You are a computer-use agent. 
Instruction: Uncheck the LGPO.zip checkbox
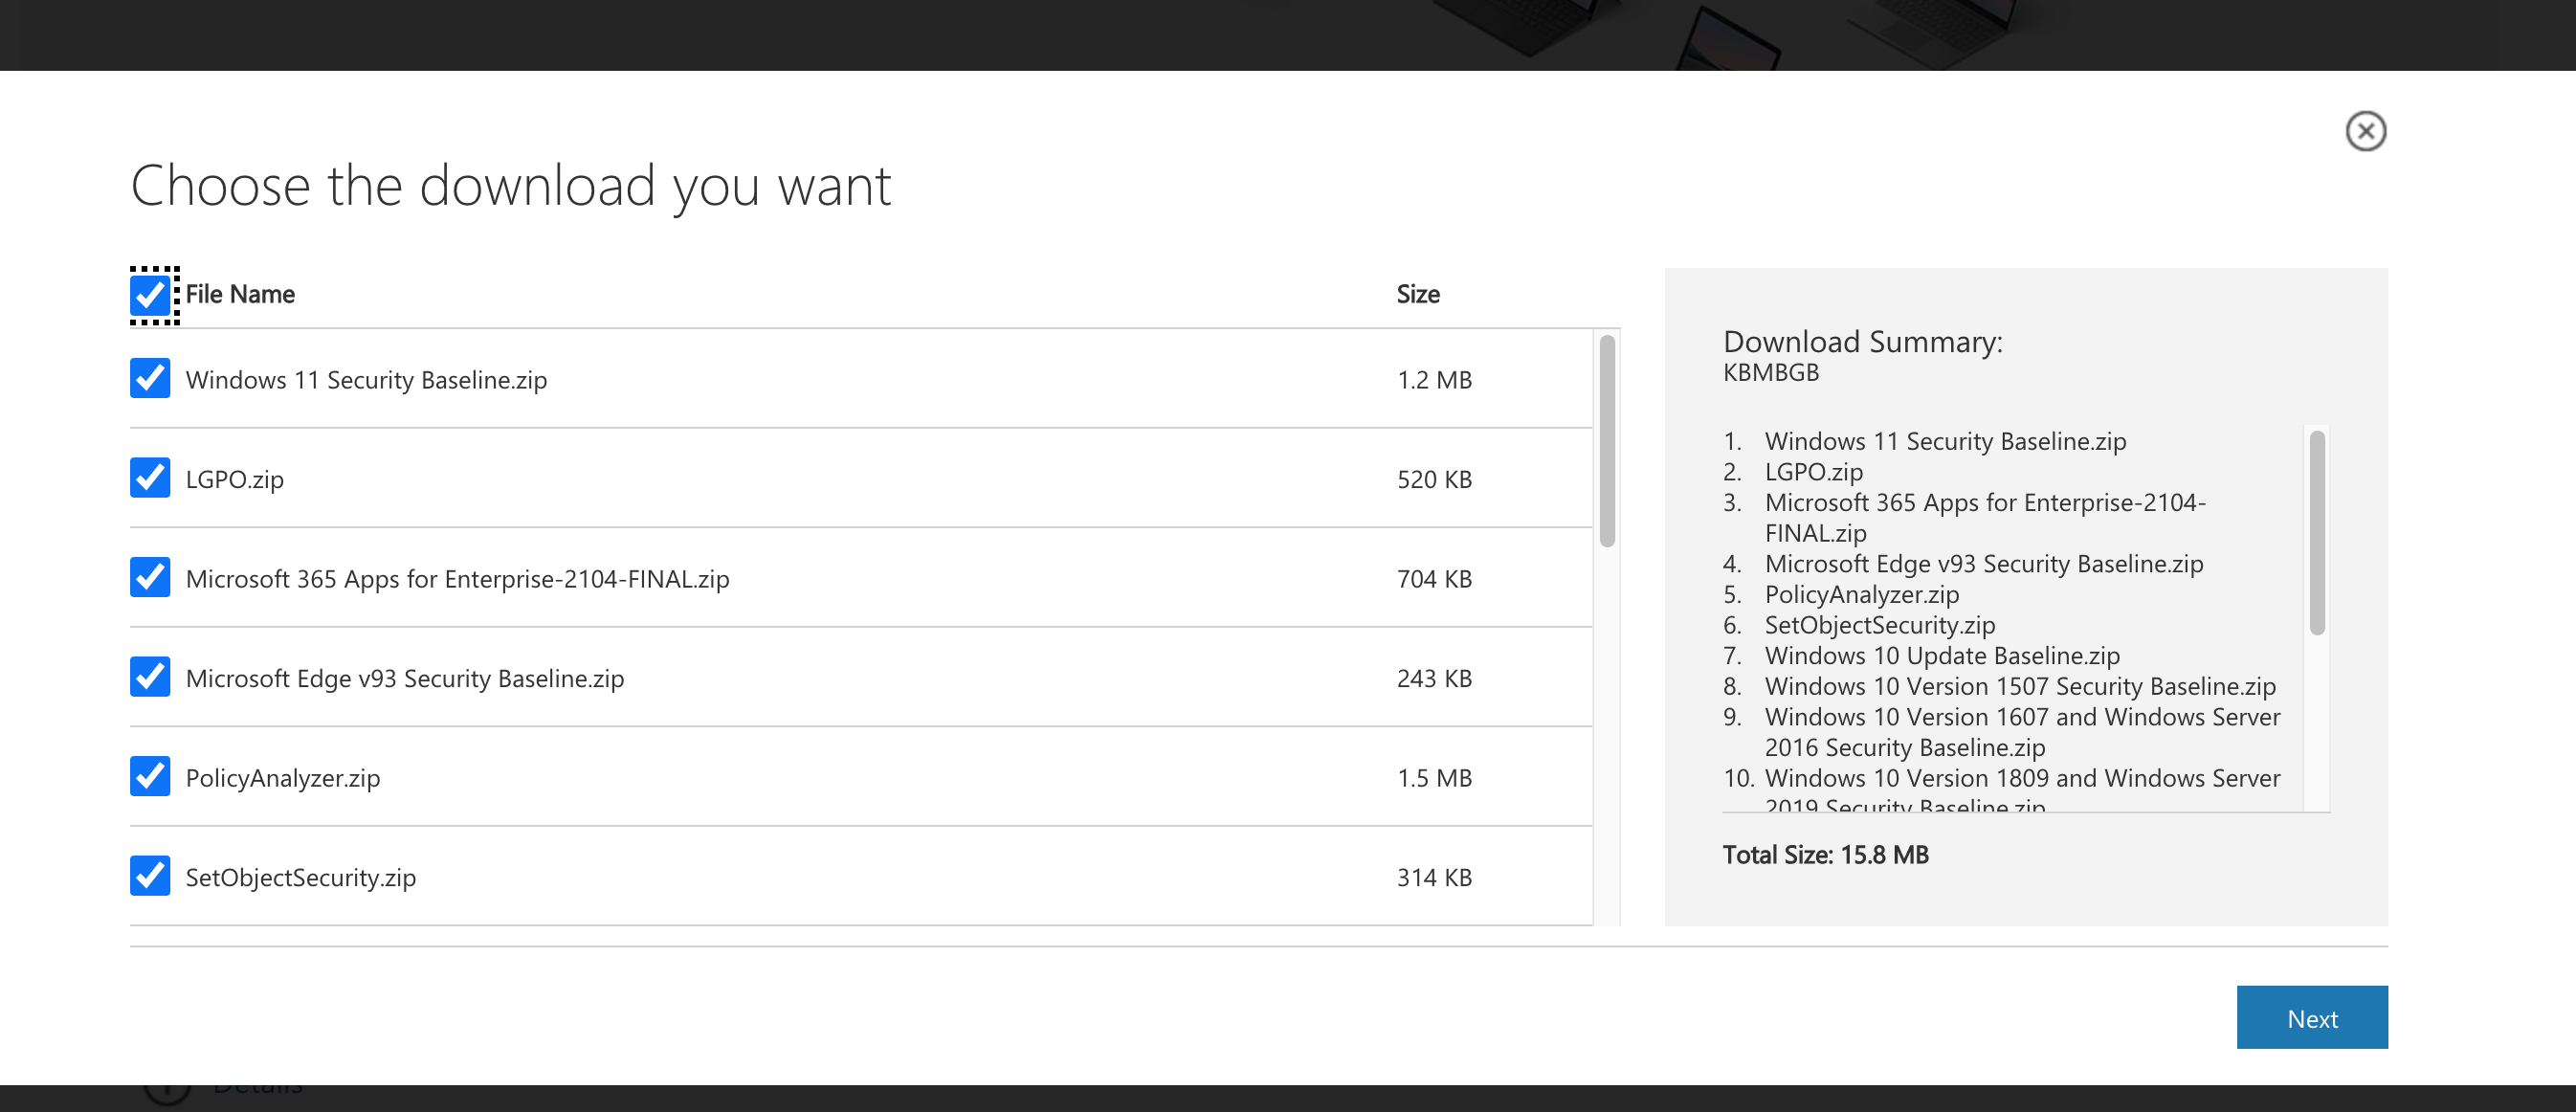point(150,478)
